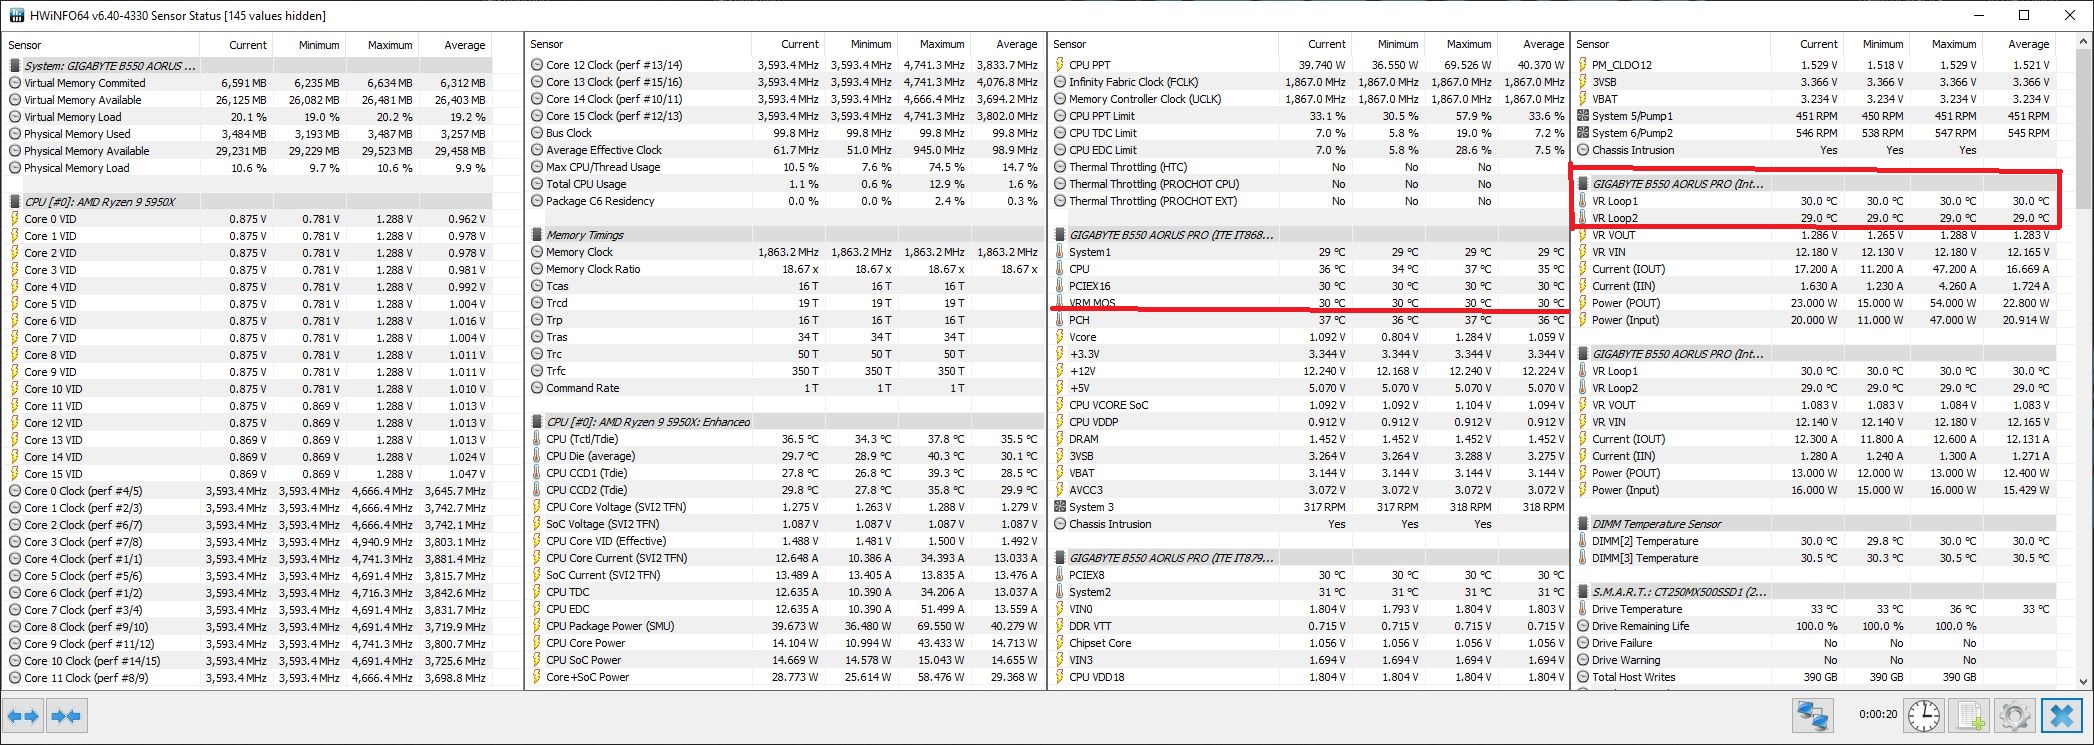Select the Infinity Fabric Clock (FCLK) row

coord(1309,82)
